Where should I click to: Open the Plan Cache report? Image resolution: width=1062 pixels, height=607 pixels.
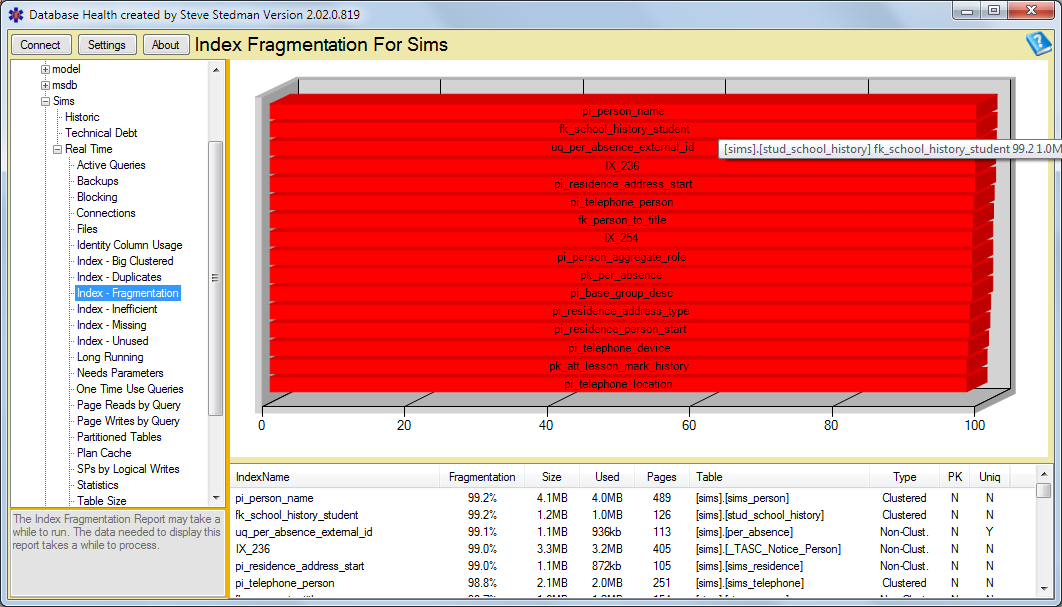[x=103, y=452]
